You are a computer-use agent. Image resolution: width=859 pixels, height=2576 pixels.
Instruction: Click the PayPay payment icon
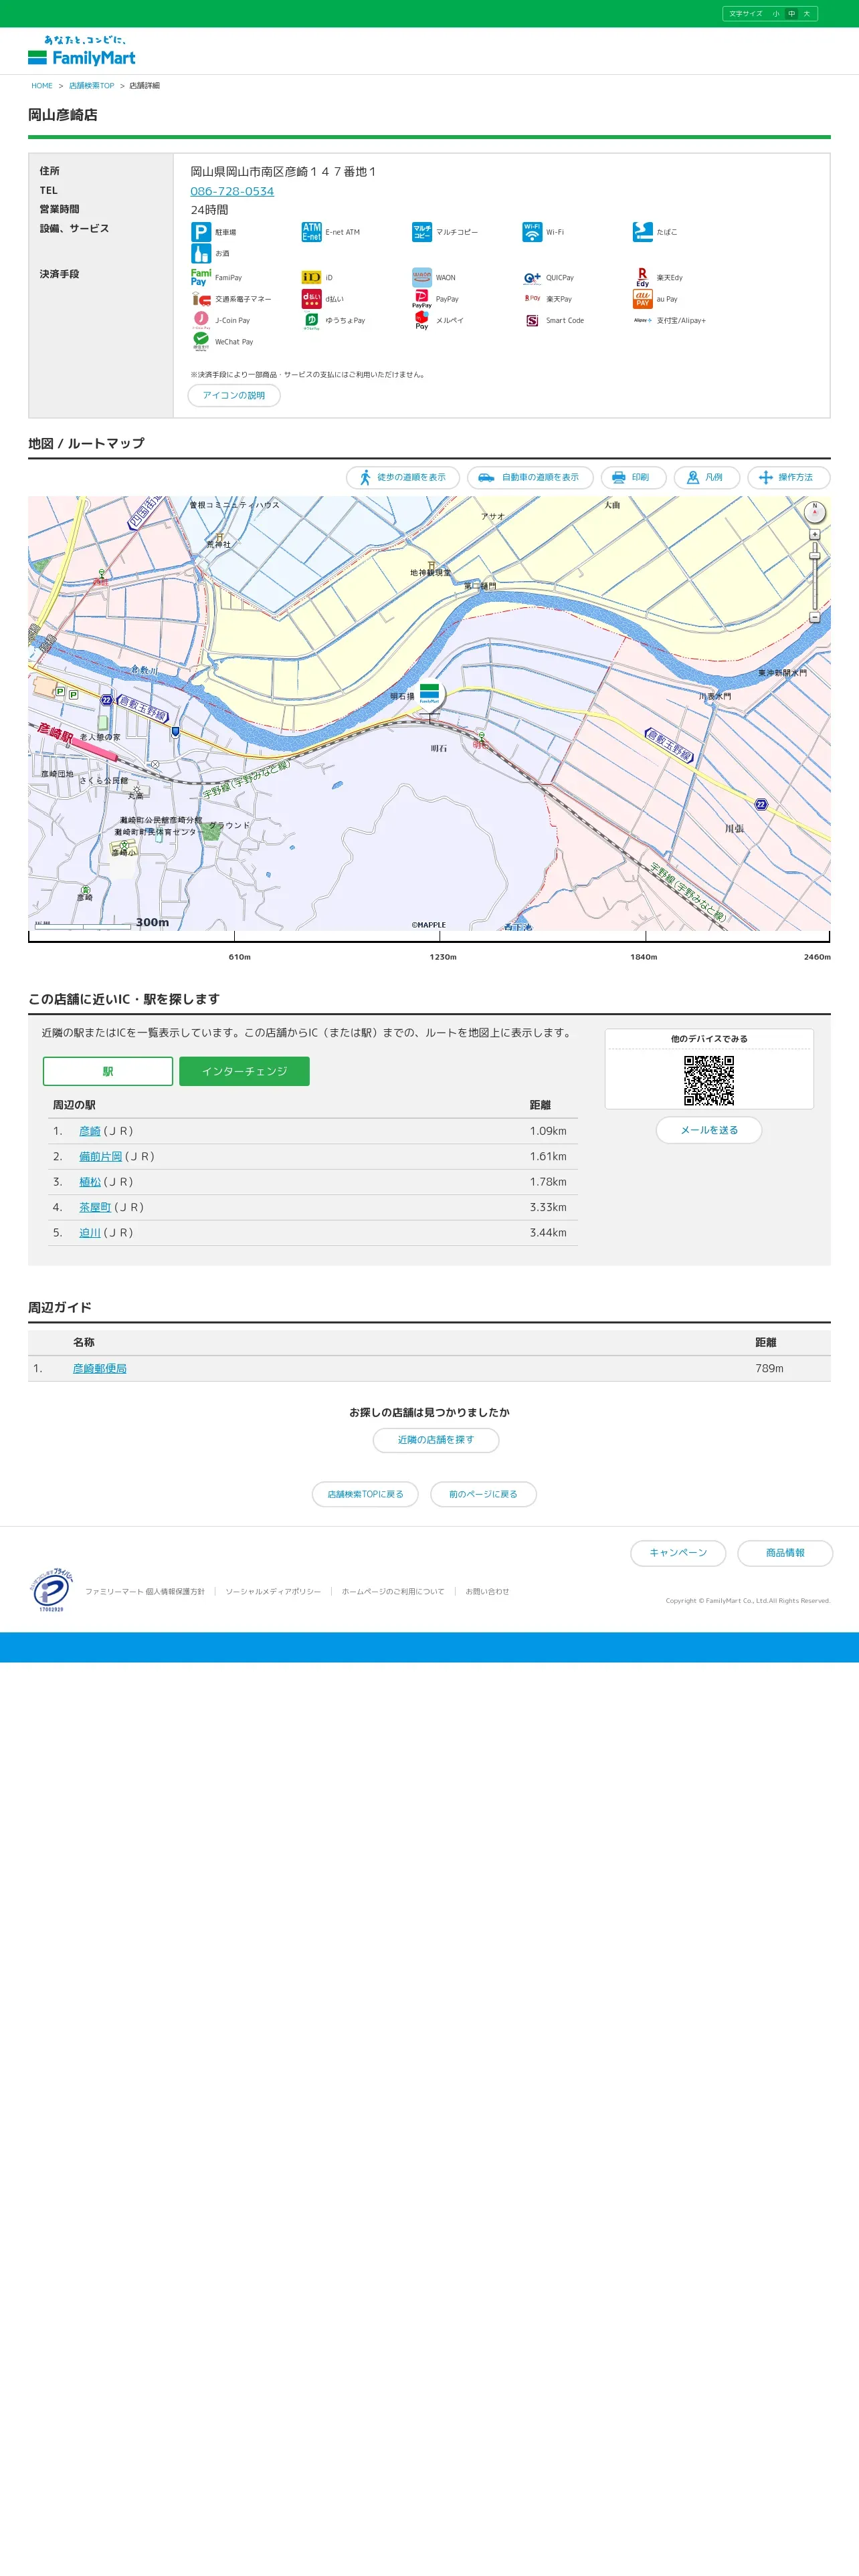click(422, 299)
